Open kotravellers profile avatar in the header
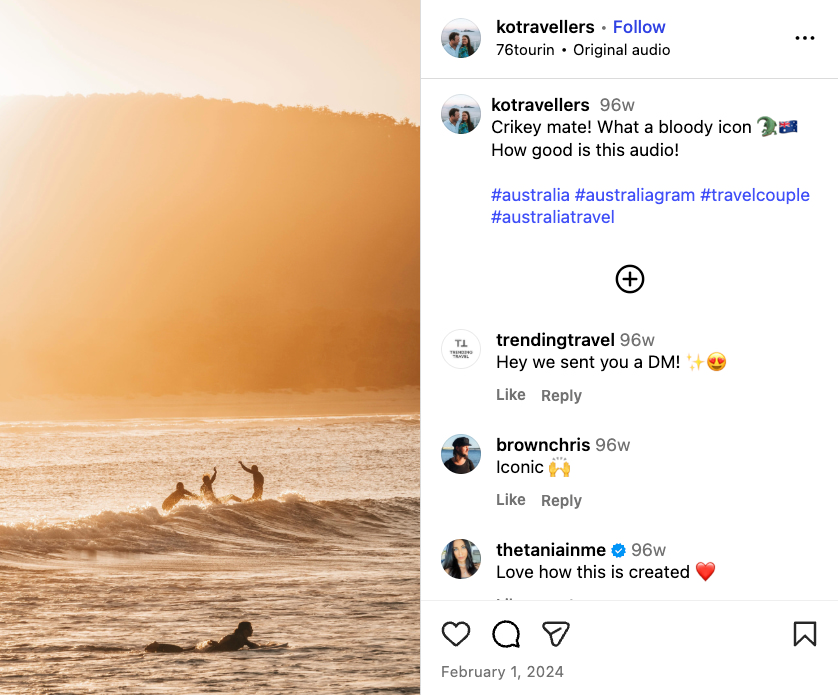Image resolution: width=838 pixels, height=695 pixels. [x=461, y=38]
